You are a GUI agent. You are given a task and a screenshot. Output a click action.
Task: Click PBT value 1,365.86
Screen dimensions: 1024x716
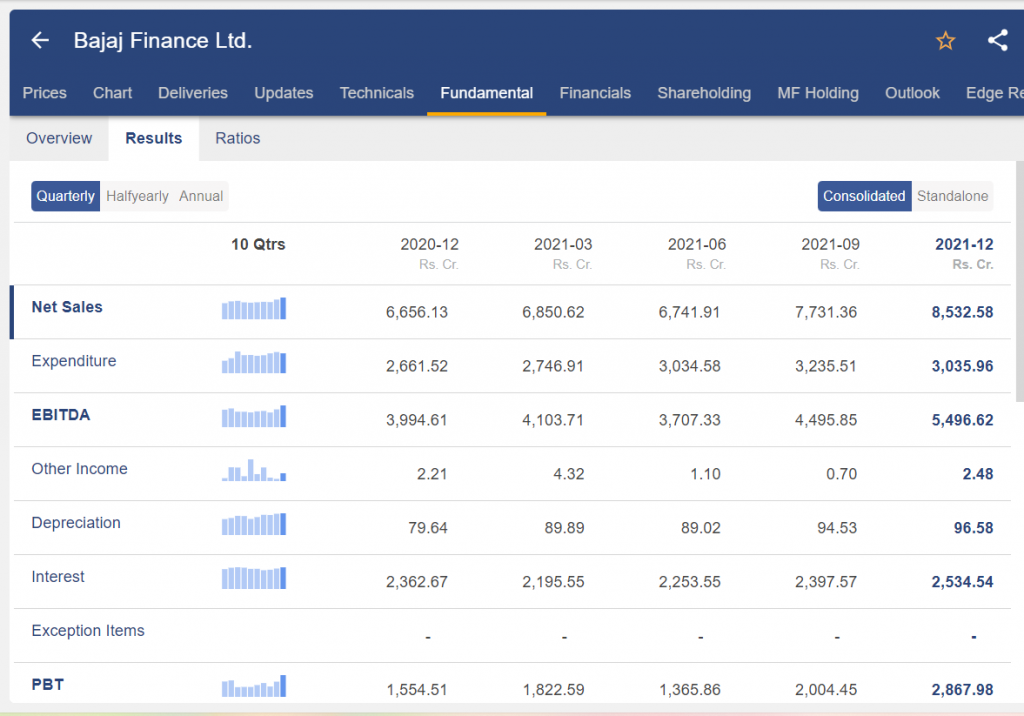coord(690,689)
